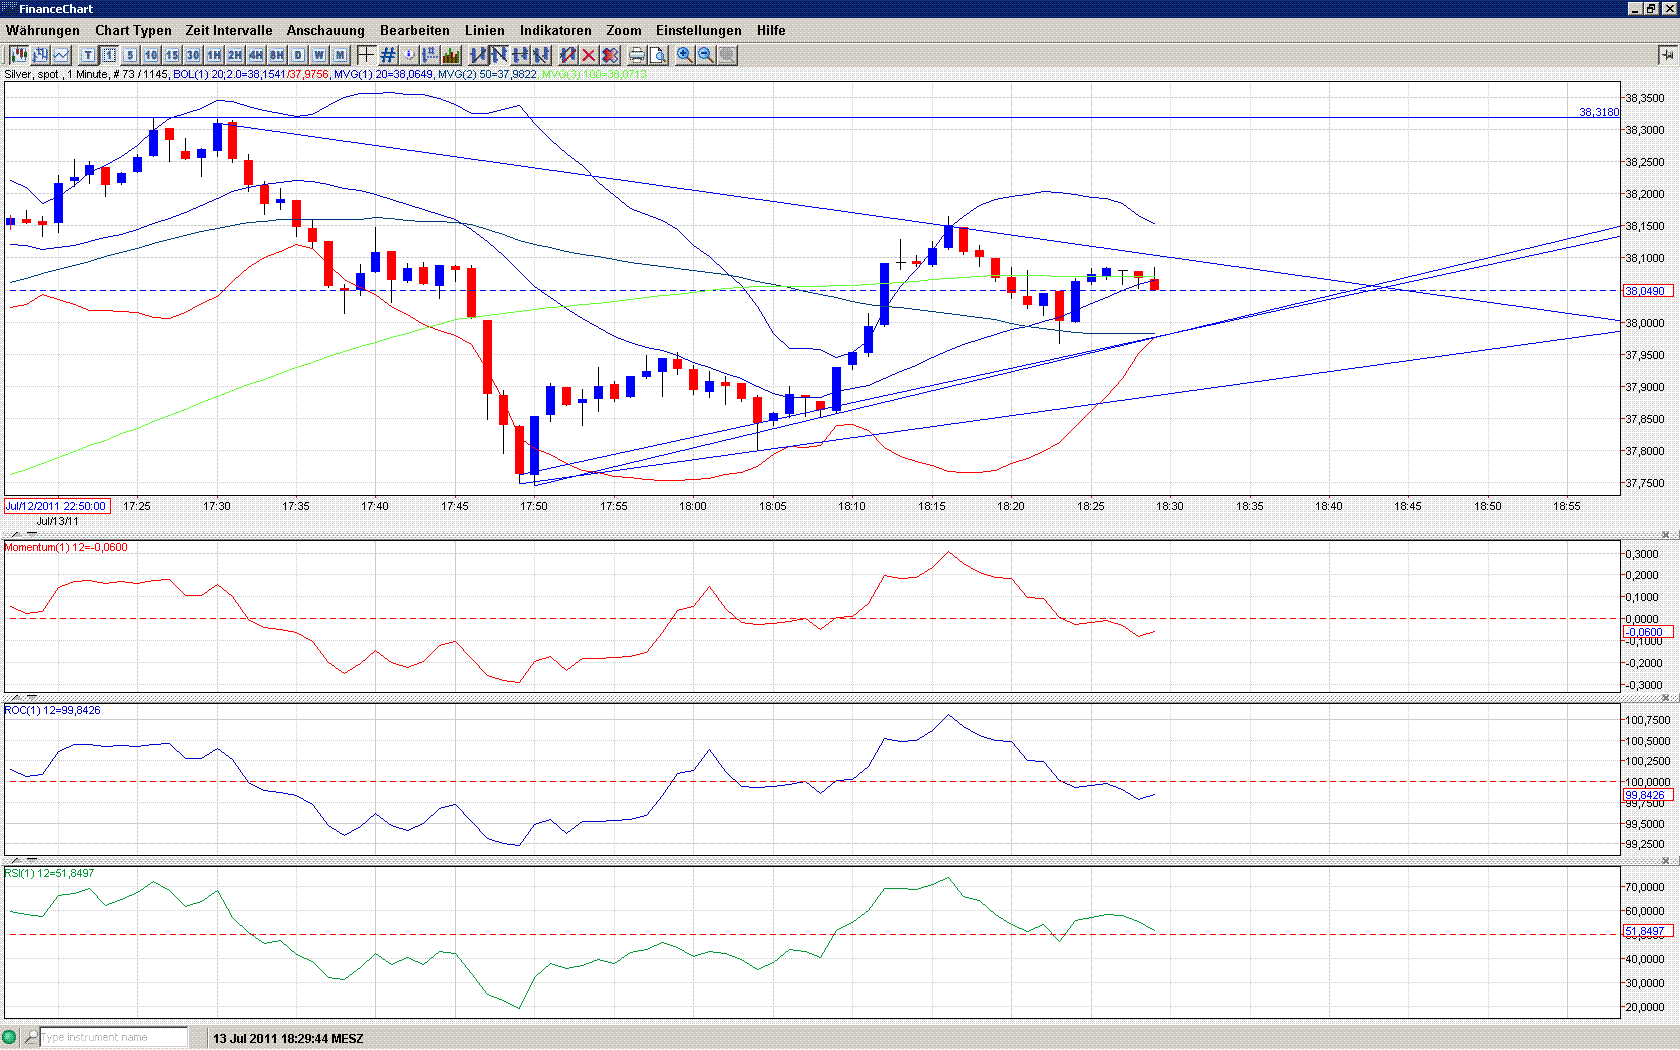Switch to tick interval T
This screenshot has width=1680, height=1050.
click(x=88, y=55)
